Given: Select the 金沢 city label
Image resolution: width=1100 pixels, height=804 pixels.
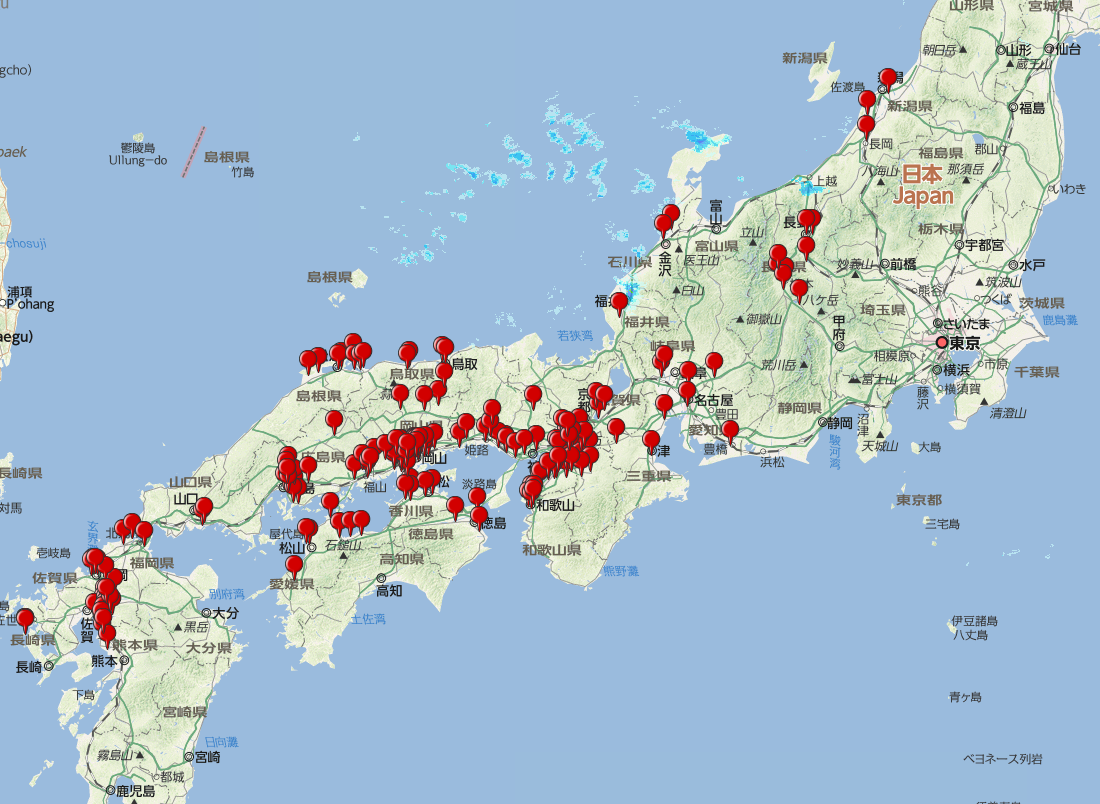Looking at the screenshot, I should pos(665,264).
